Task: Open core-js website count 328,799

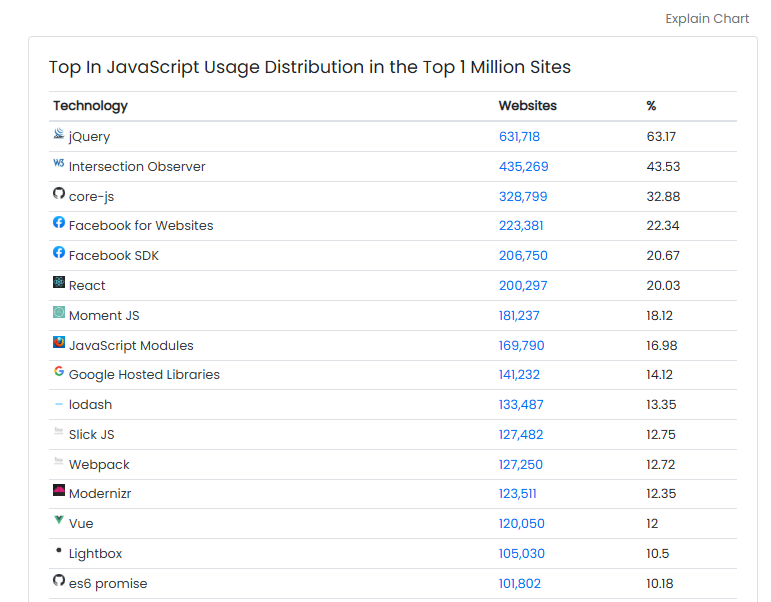Action: click(523, 196)
